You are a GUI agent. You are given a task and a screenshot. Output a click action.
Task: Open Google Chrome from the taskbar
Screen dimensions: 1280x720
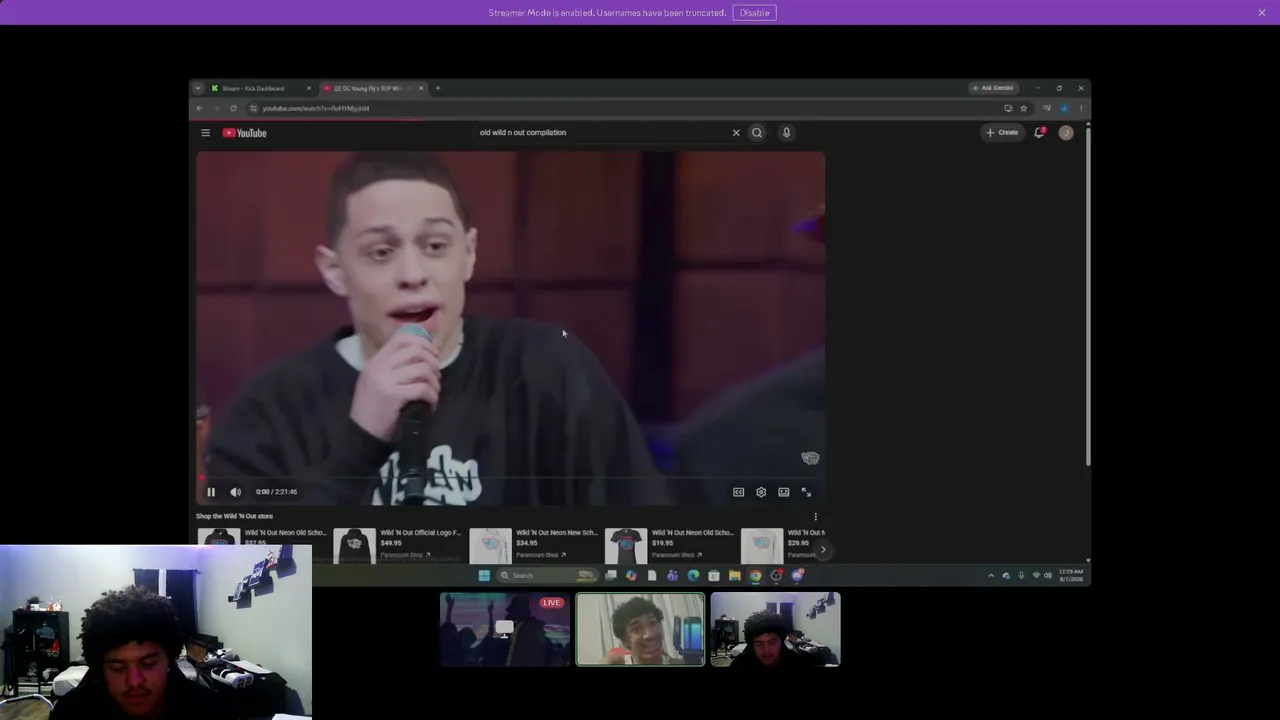(x=755, y=575)
